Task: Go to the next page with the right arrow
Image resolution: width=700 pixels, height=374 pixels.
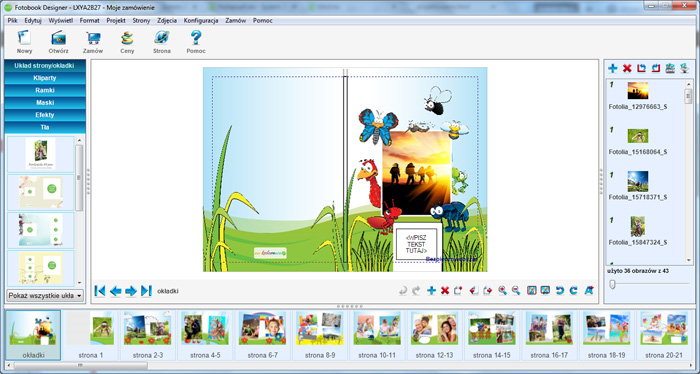Action: [x=131, y=291]
